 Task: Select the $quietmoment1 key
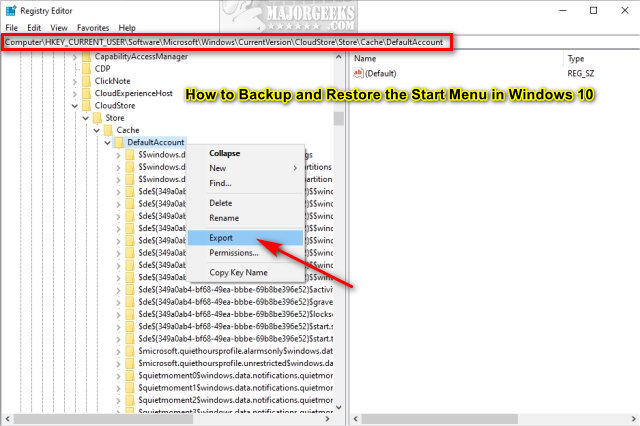click(x=235, y=388)
